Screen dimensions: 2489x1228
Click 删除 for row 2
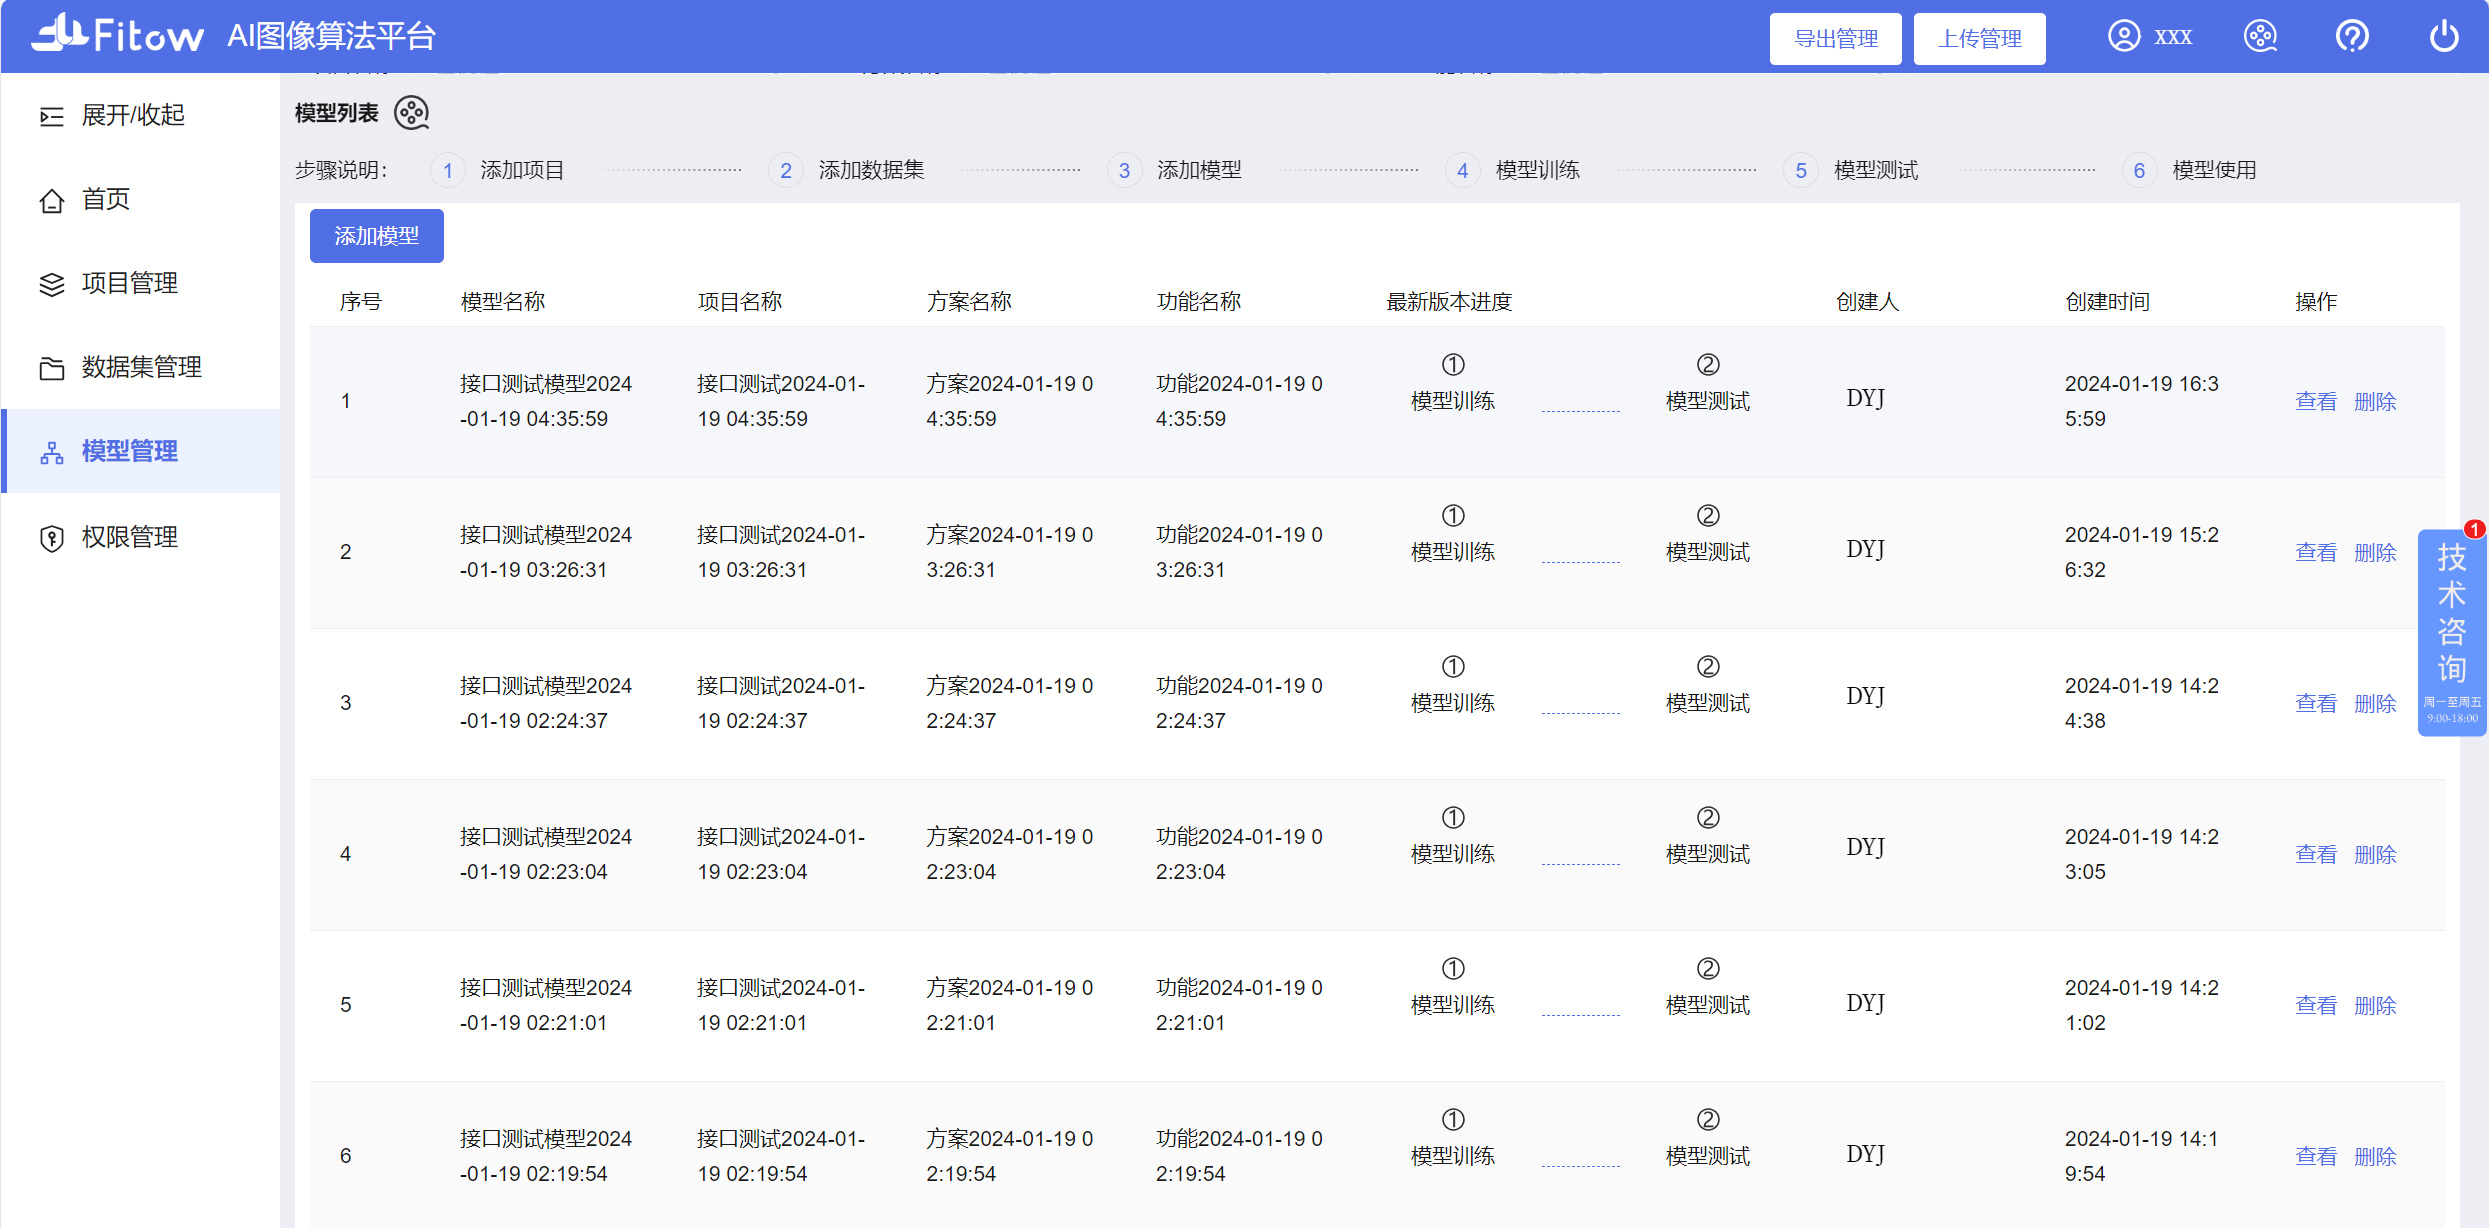point(2376,552)
